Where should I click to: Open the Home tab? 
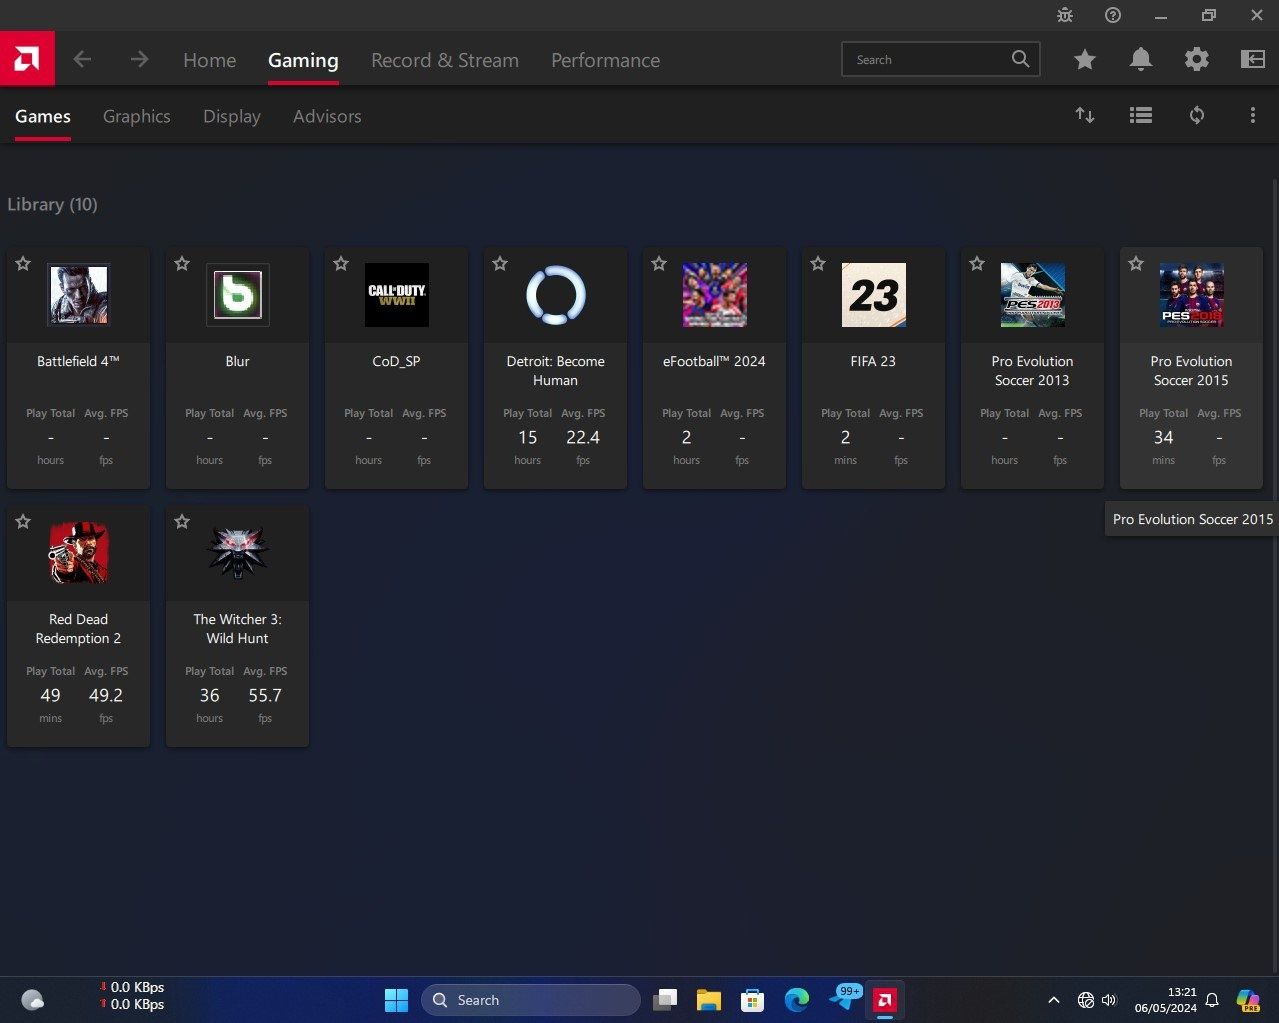click(x=209, y=60)
